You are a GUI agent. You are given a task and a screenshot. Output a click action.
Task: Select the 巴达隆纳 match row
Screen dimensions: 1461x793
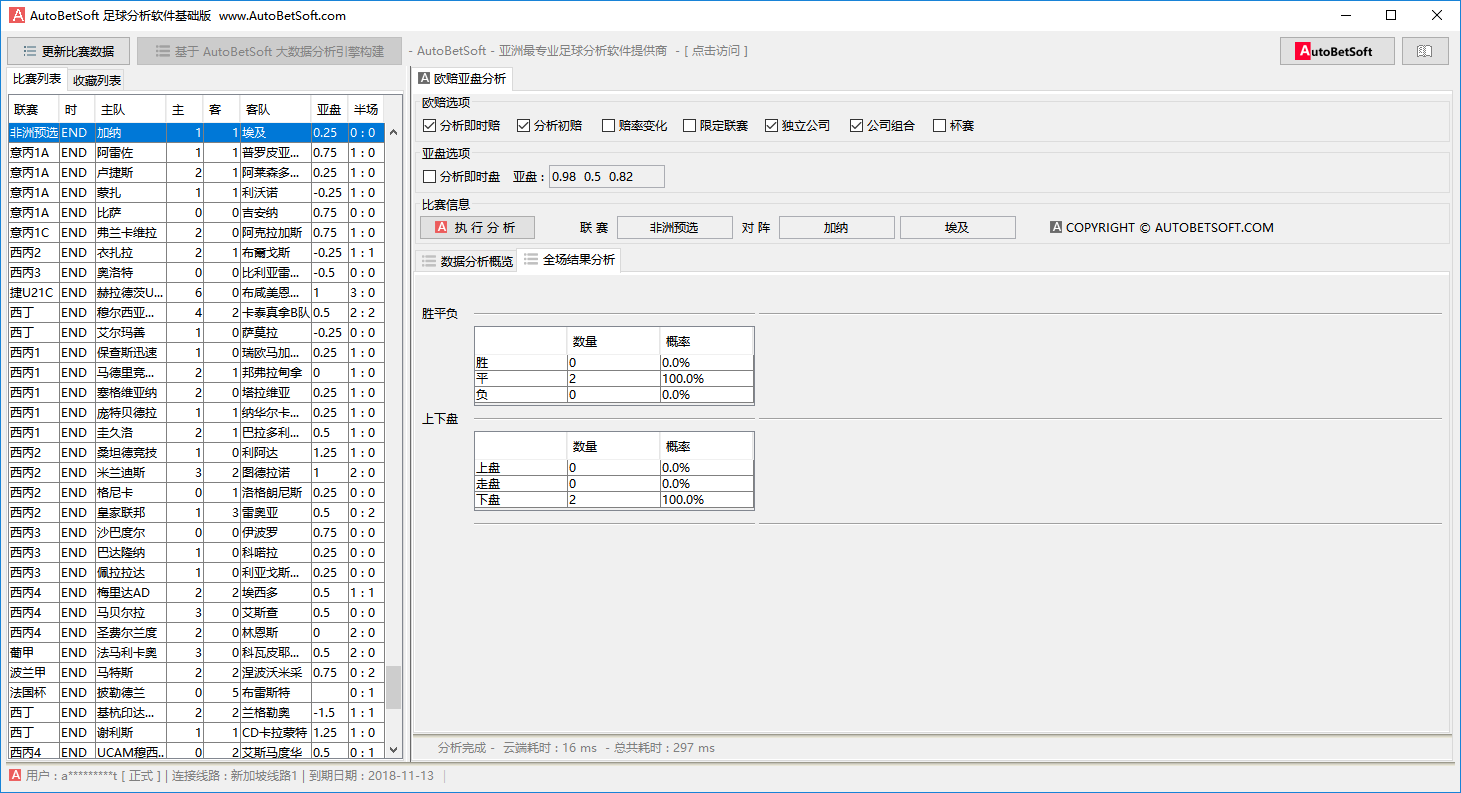(196, 553)
